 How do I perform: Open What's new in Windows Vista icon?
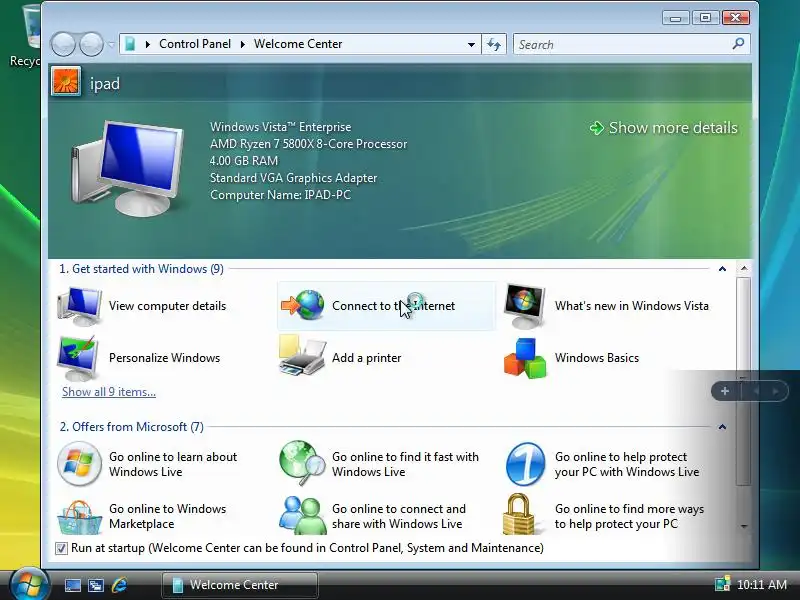(x=524, y=306)
